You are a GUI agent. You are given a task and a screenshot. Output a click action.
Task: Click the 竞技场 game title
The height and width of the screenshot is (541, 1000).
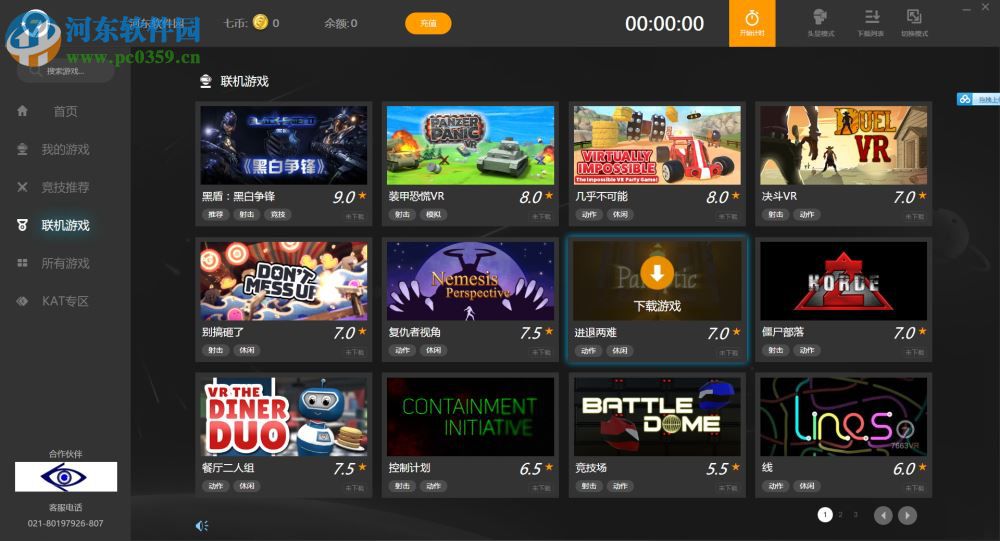(x=591, y=468)
